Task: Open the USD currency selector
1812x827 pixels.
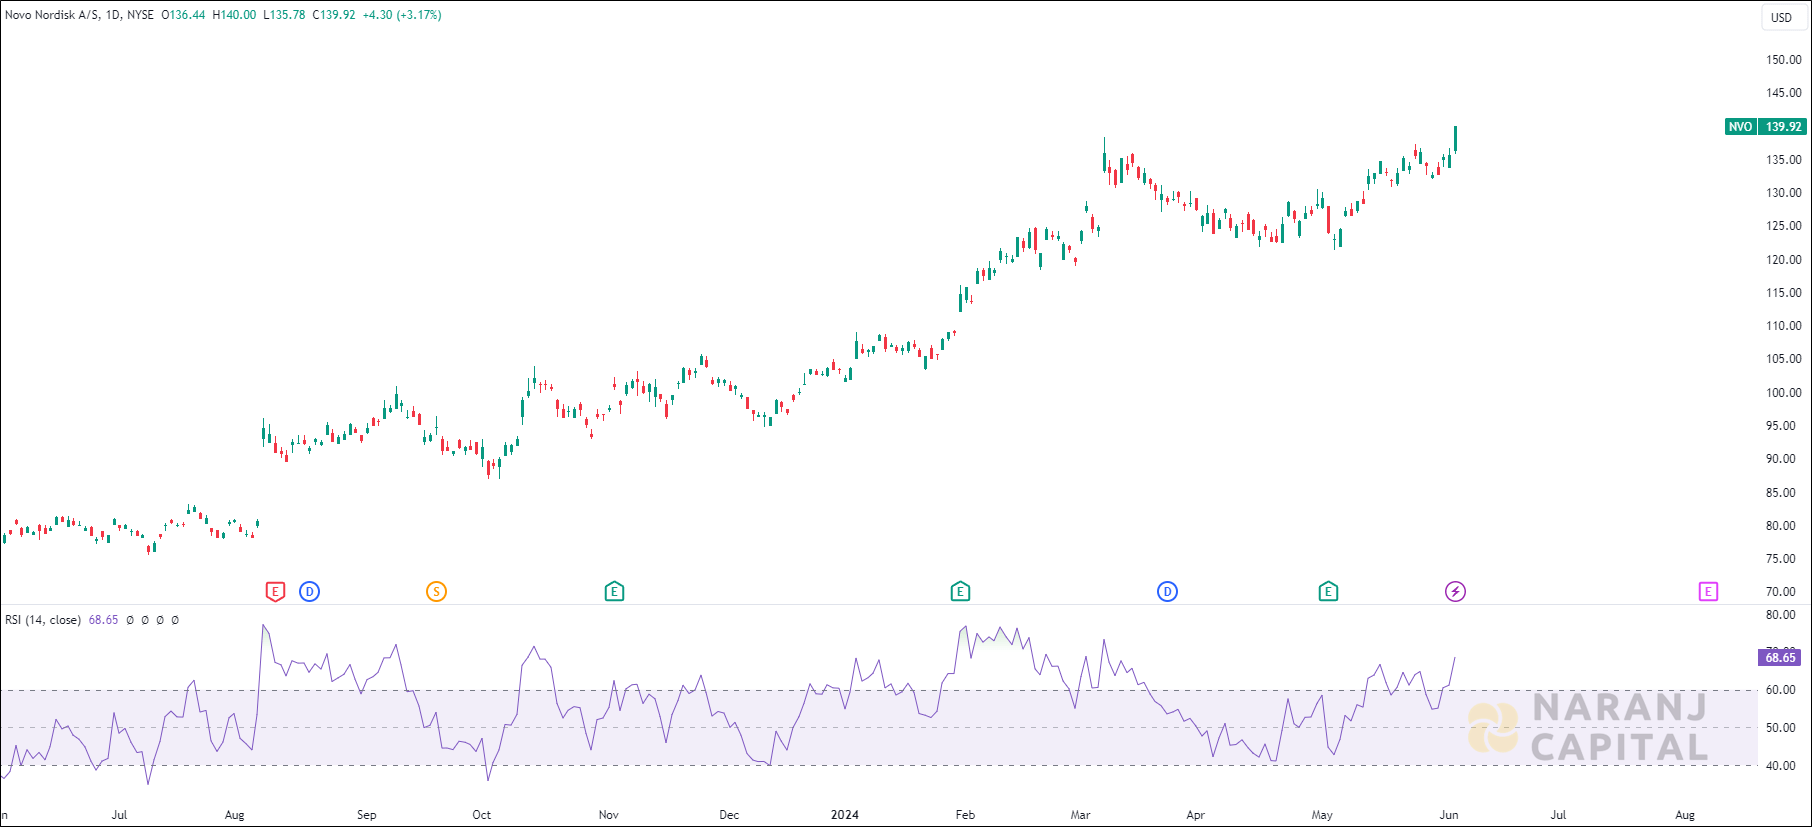Action: point(1782,17)
